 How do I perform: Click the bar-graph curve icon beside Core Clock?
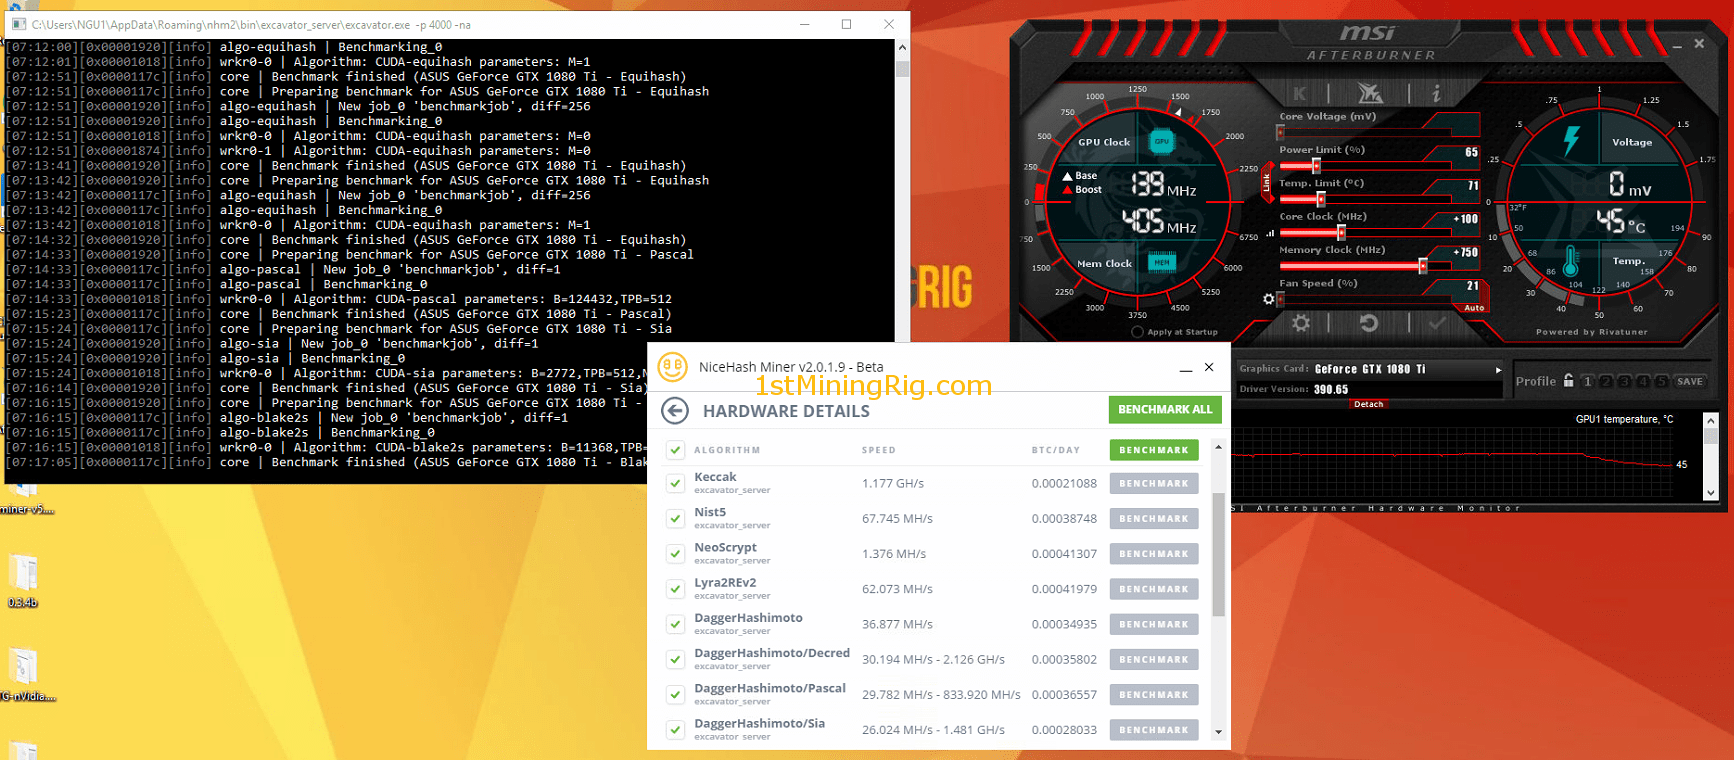pyautogui.click(x=1270, y=233)
